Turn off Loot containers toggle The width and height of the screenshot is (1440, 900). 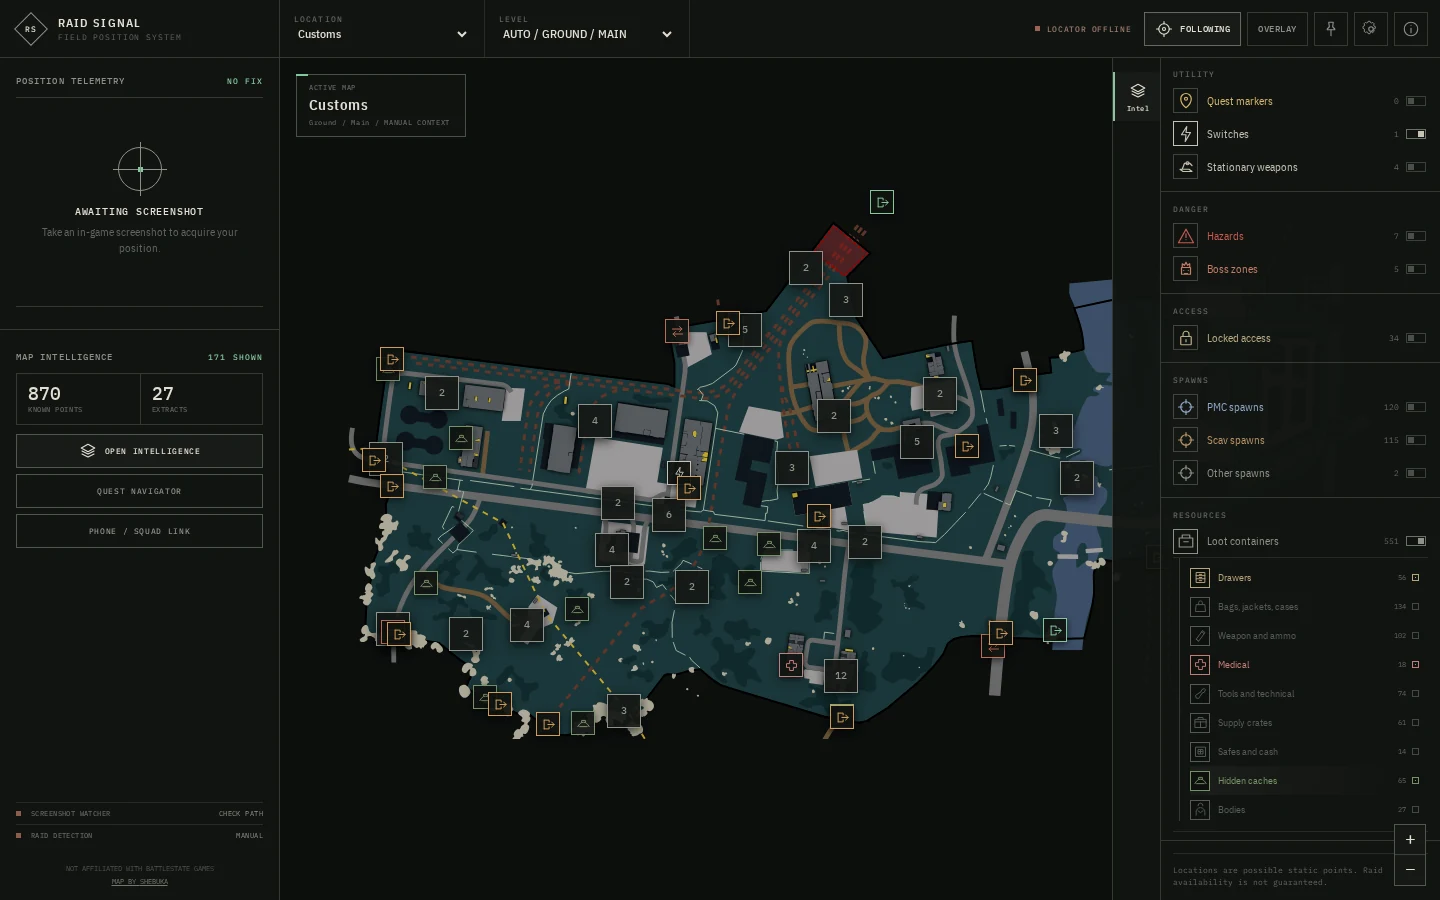point(1416,541)
